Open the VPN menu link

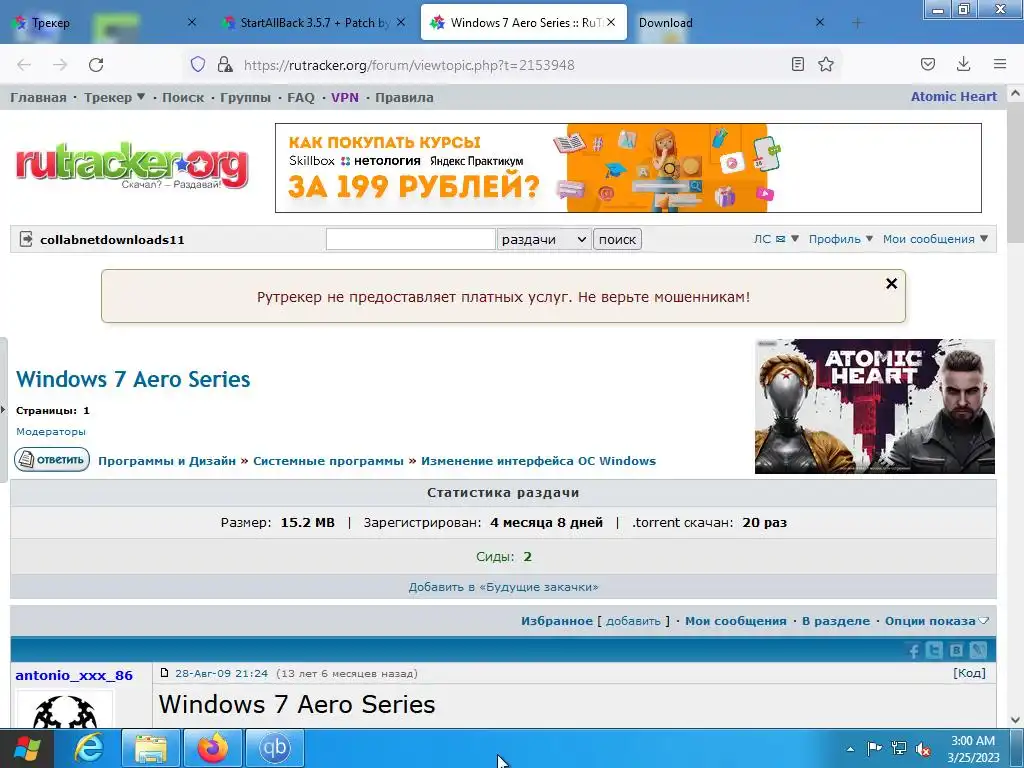345,97
